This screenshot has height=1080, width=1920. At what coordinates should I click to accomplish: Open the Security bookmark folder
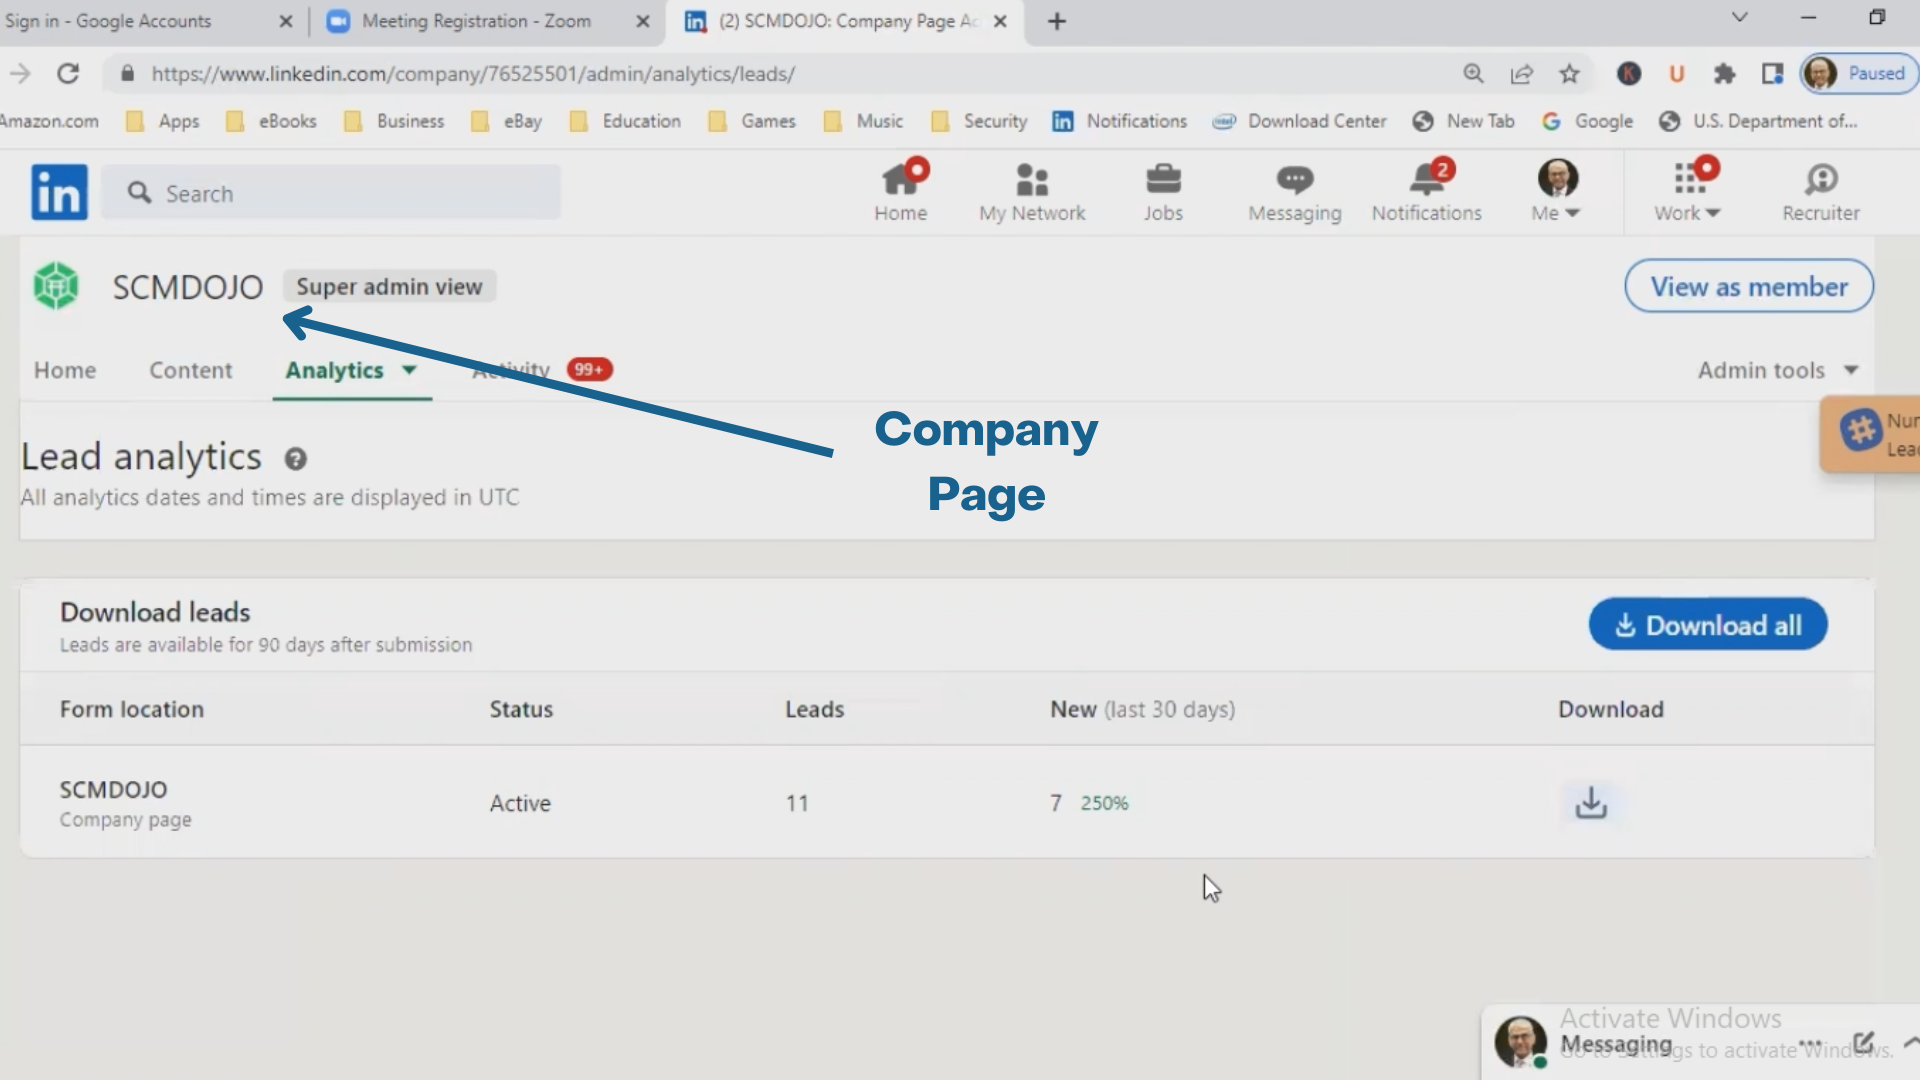point(978,121)
